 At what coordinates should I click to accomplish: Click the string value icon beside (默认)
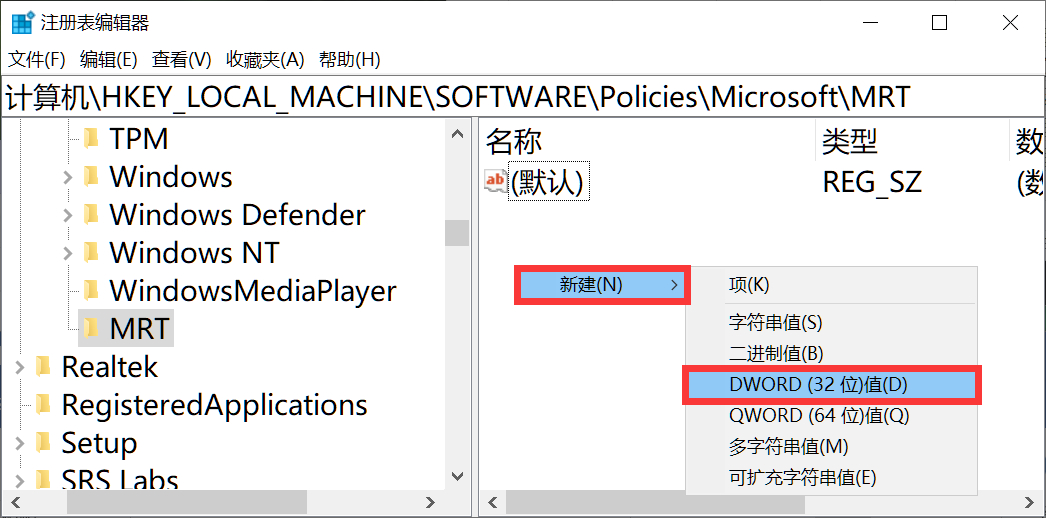coord(496,181)
